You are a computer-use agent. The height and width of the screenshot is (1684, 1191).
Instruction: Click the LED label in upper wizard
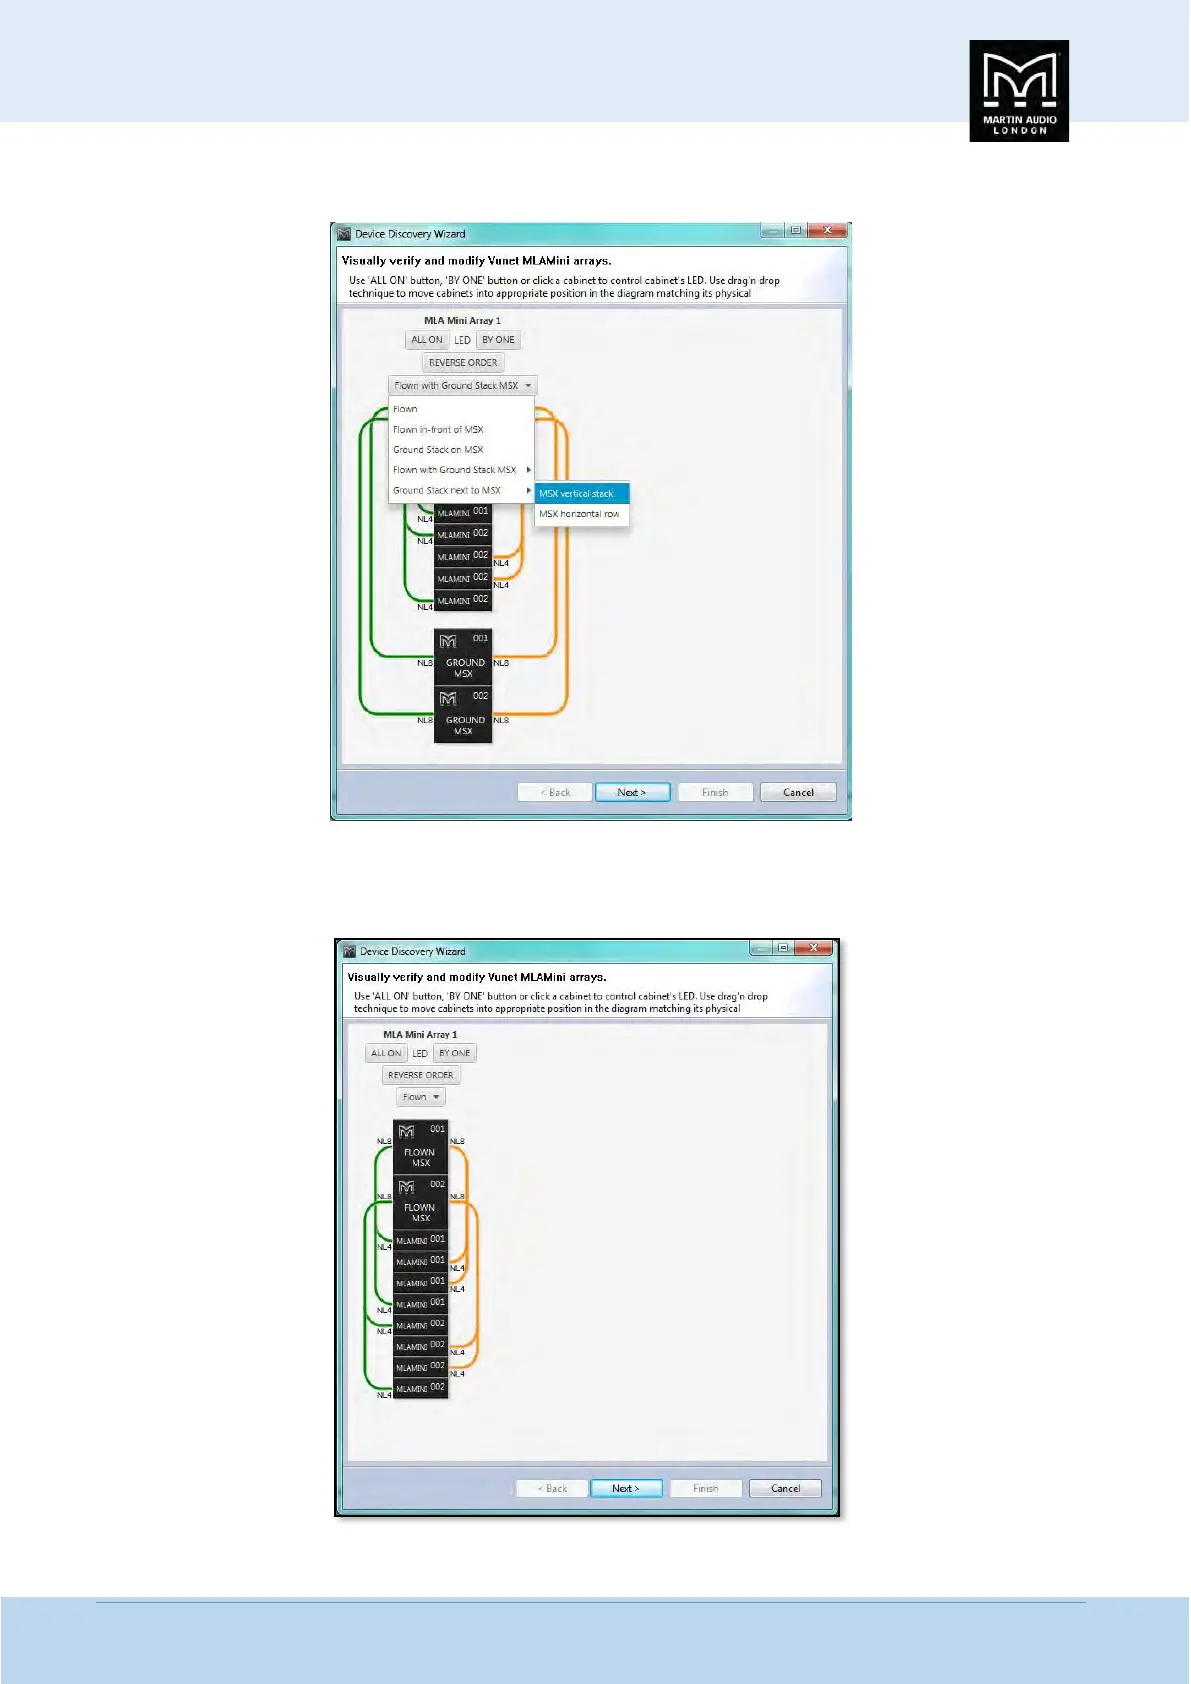(462, 340)
